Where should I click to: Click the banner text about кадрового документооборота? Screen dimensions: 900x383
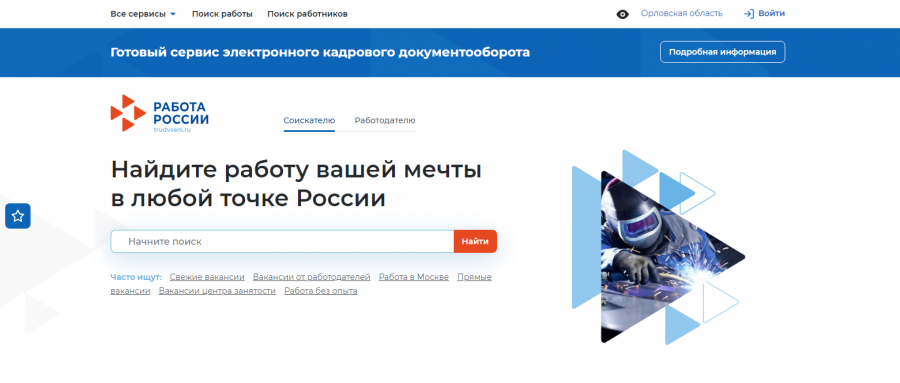(x=320, y=52)
